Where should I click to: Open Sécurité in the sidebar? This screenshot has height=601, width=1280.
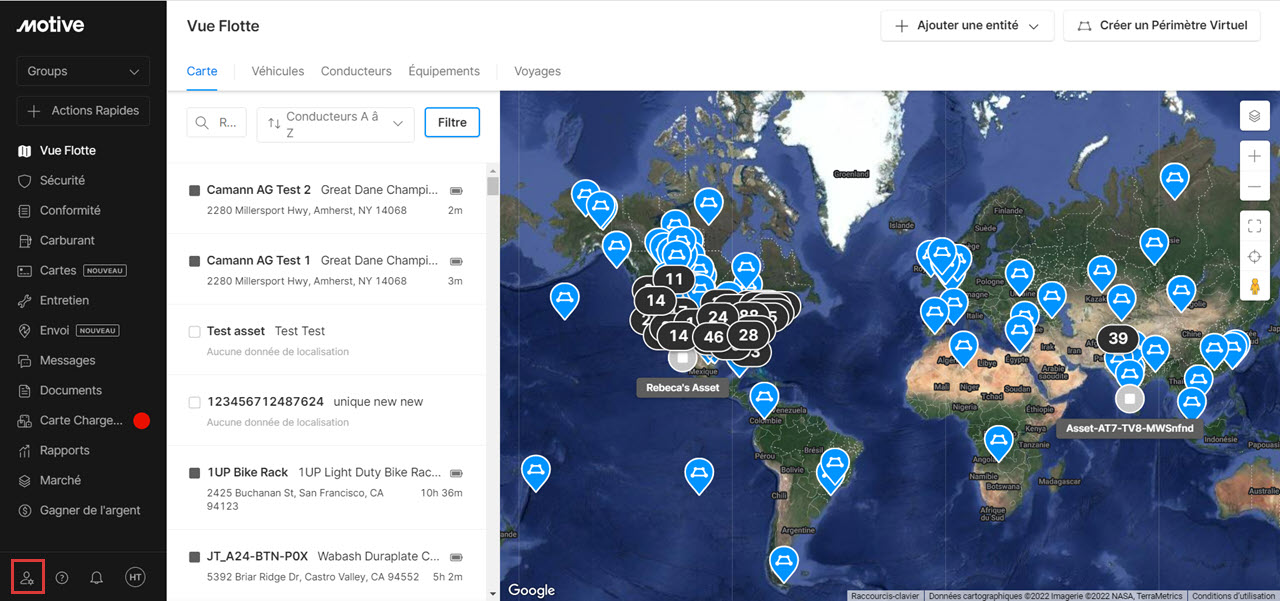62,181
